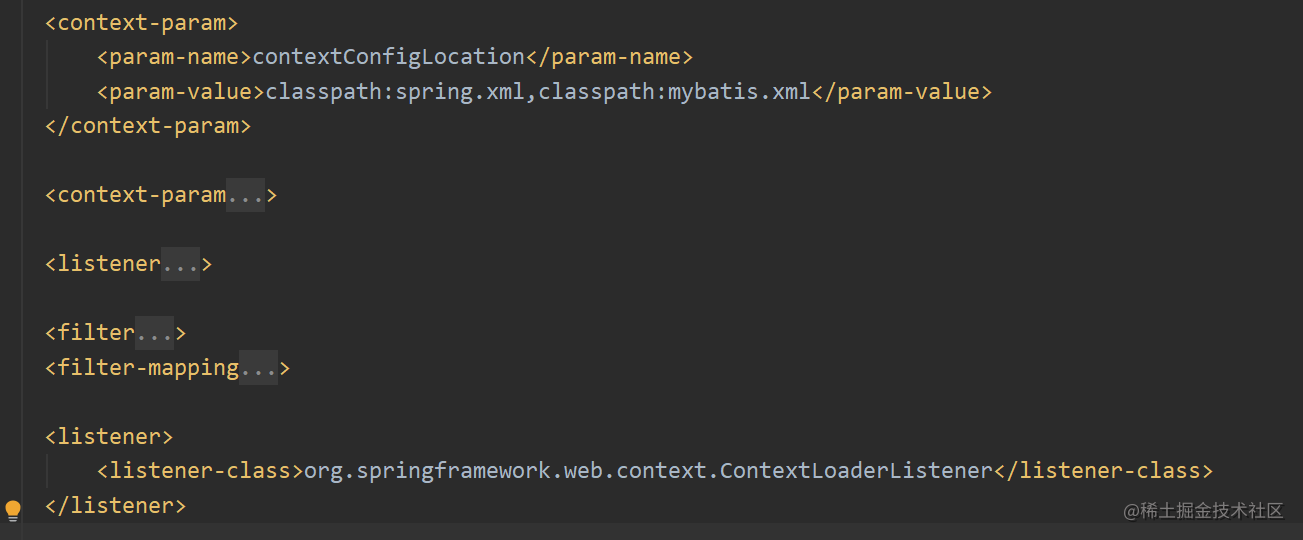The width and height of the screenshot is (1303, 540).
Task: Click the contextConfigLocation parameter name text
Action: pyautogui.click(x=388, y=57)
